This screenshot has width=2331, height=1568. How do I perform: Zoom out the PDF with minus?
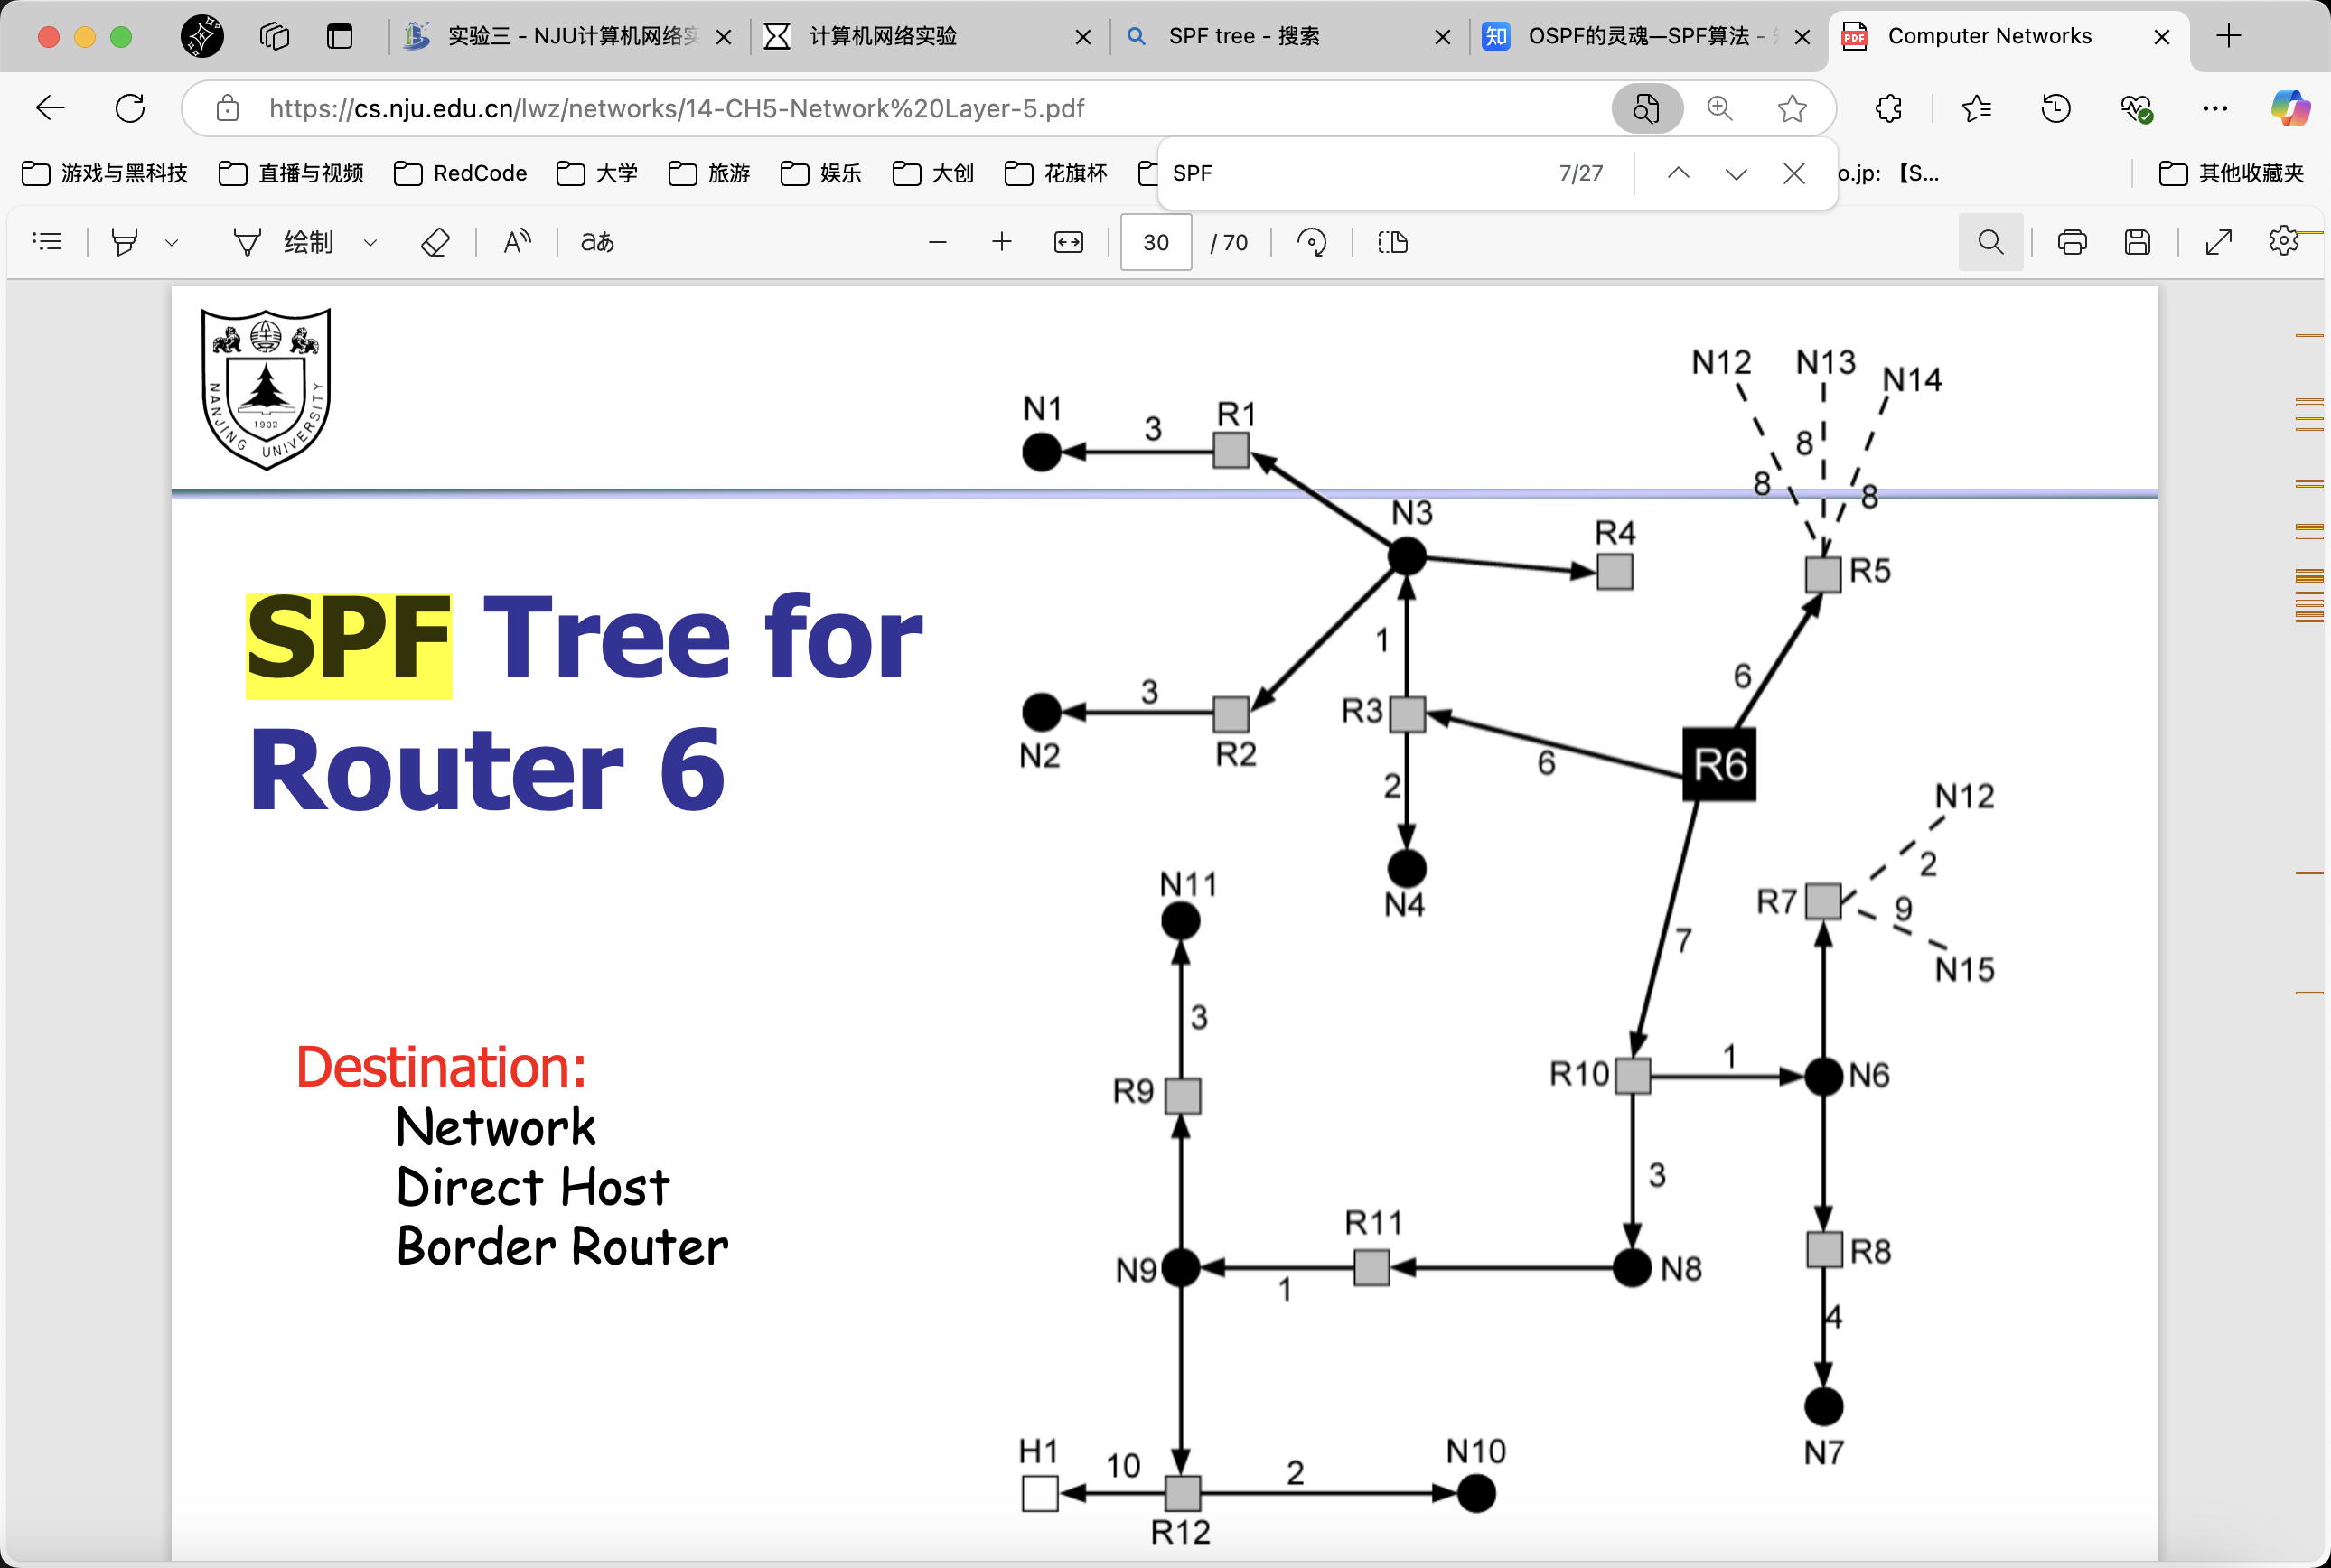(937, 241)
